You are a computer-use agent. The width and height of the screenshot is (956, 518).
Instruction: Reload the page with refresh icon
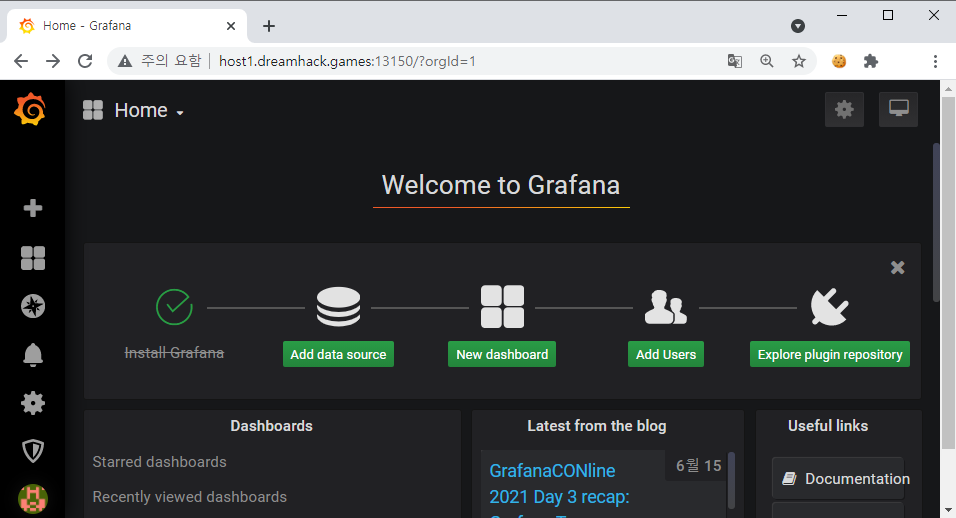coord(85,61)
